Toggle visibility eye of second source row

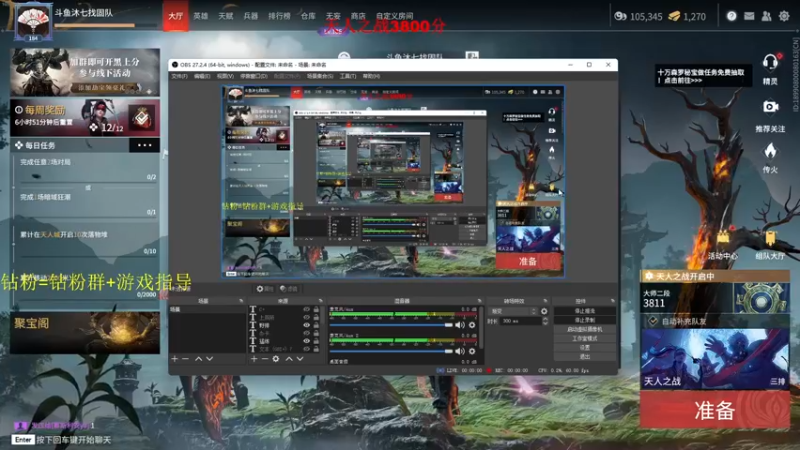[307, 317]
